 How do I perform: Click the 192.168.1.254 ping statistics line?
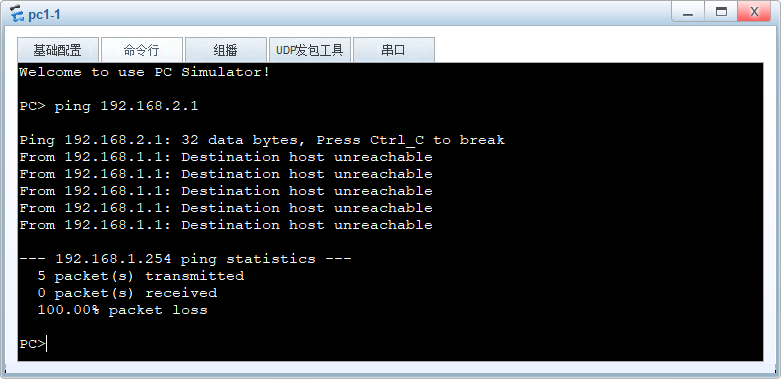pyautogui.click(x=185, y=259)
